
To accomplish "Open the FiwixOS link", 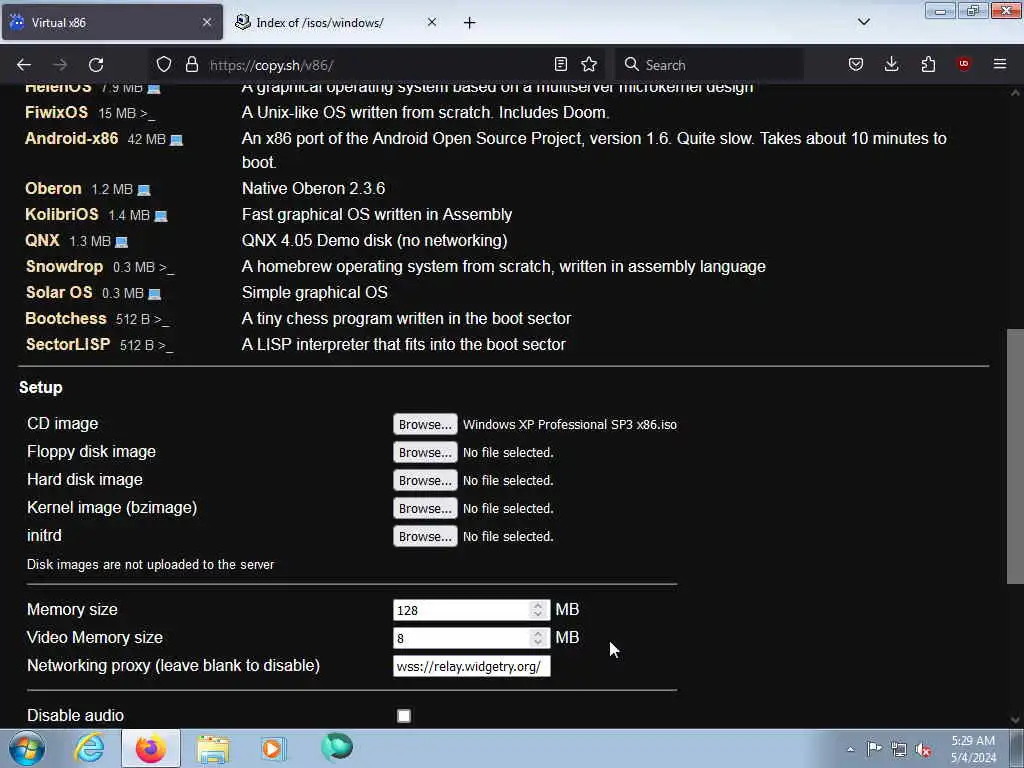I will click(56, 112).
